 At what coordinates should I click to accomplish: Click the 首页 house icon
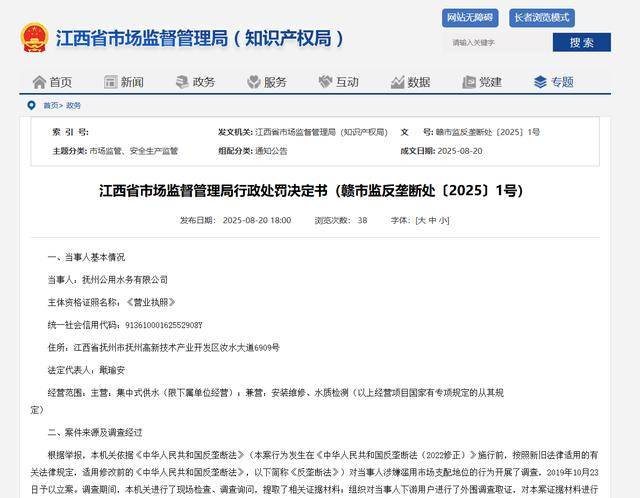click(x=39, y=82)
